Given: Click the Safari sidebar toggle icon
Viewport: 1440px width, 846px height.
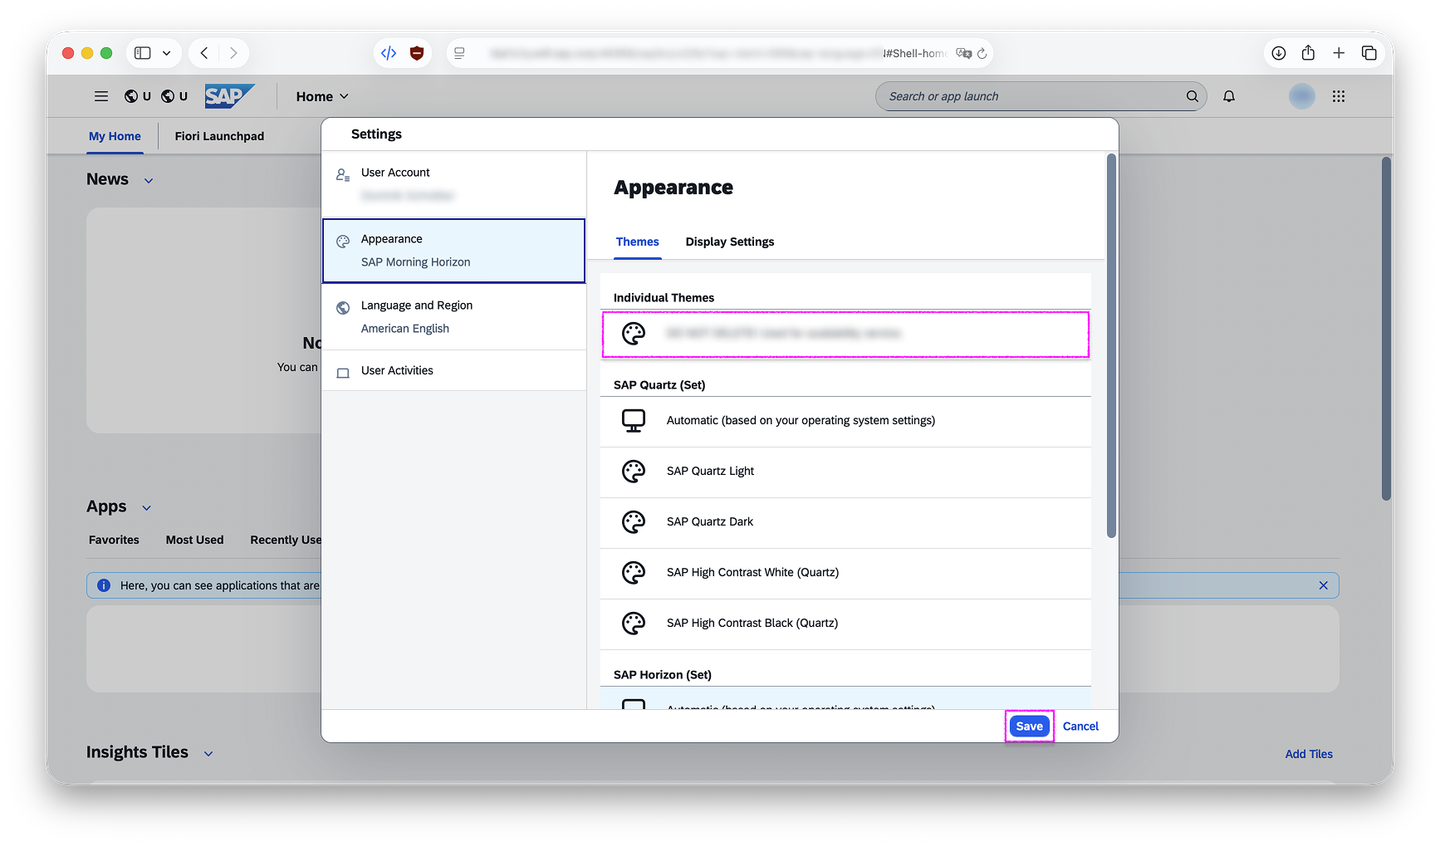Looking at the screenshot, I should (143, 53).
